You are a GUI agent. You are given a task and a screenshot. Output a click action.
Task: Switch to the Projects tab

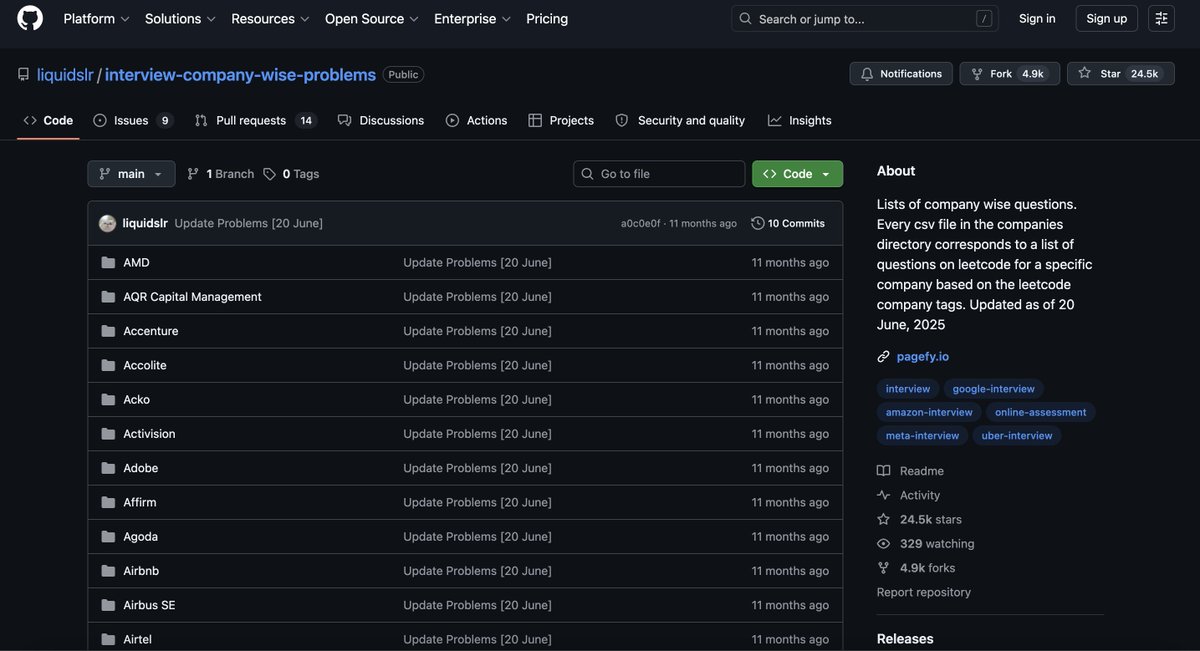pos(561,120)
